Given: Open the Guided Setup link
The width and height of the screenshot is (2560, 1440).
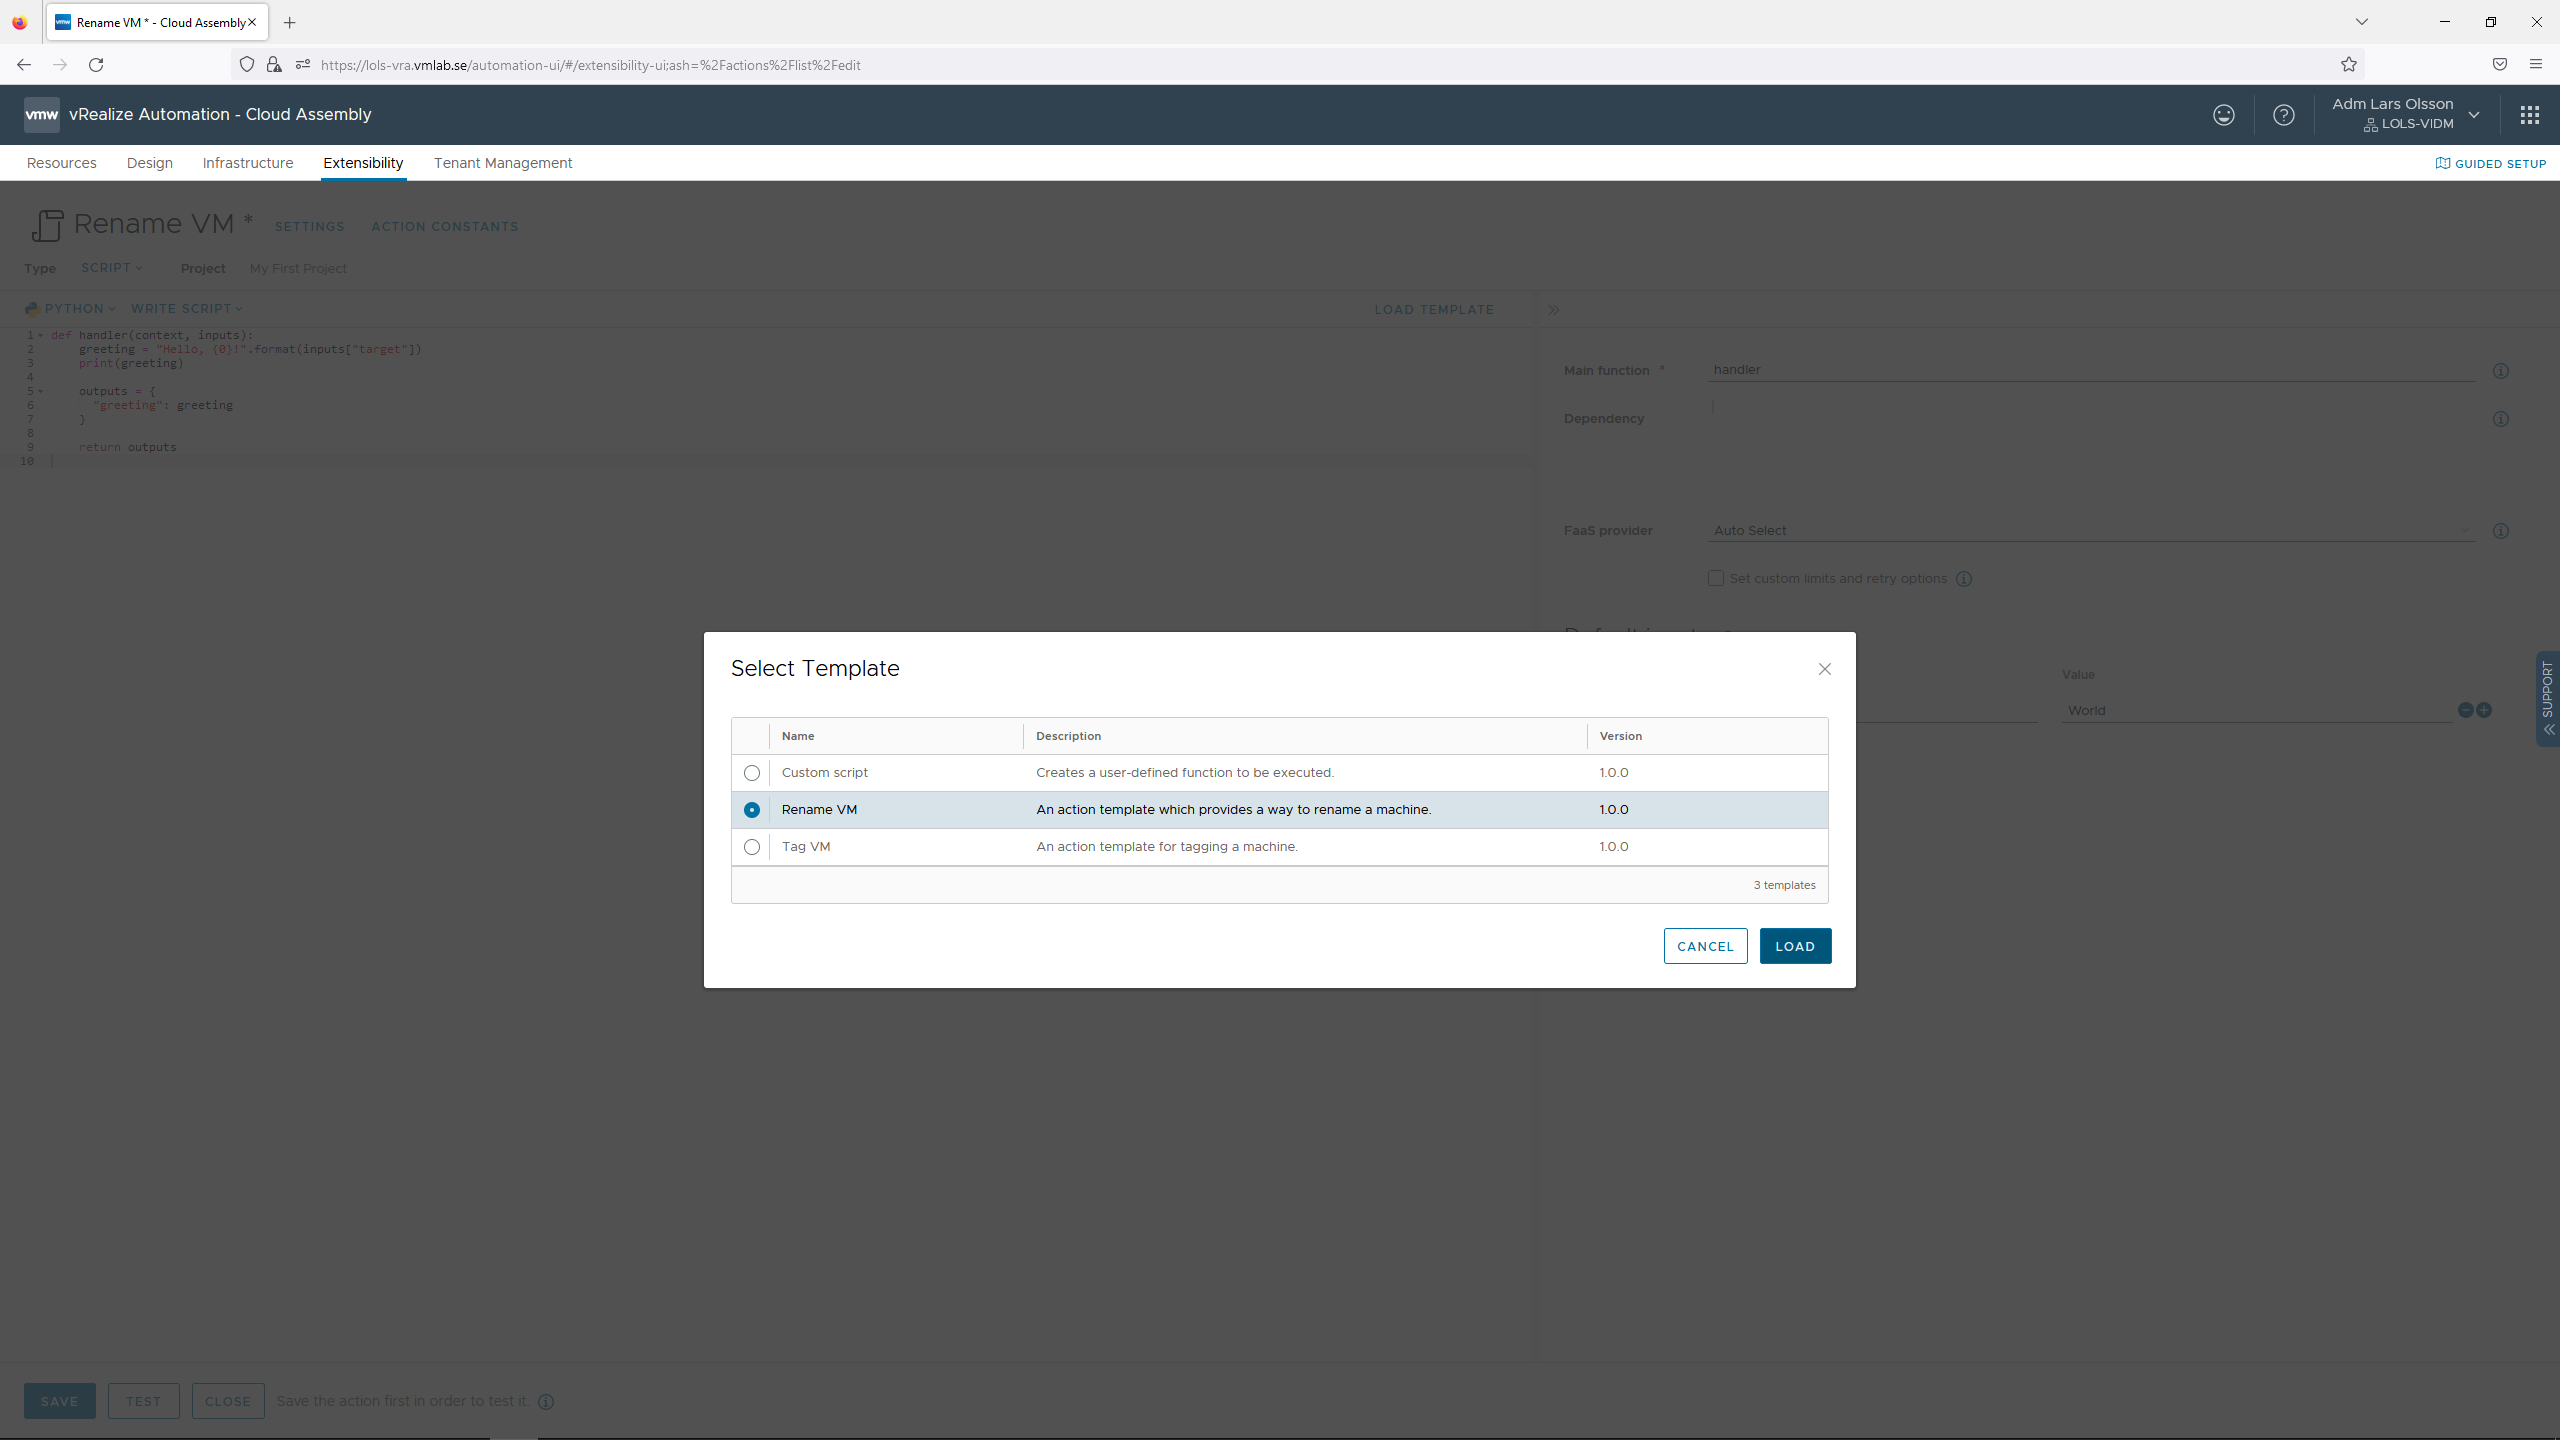Looking at the screenshot, I should point(2491,164).
